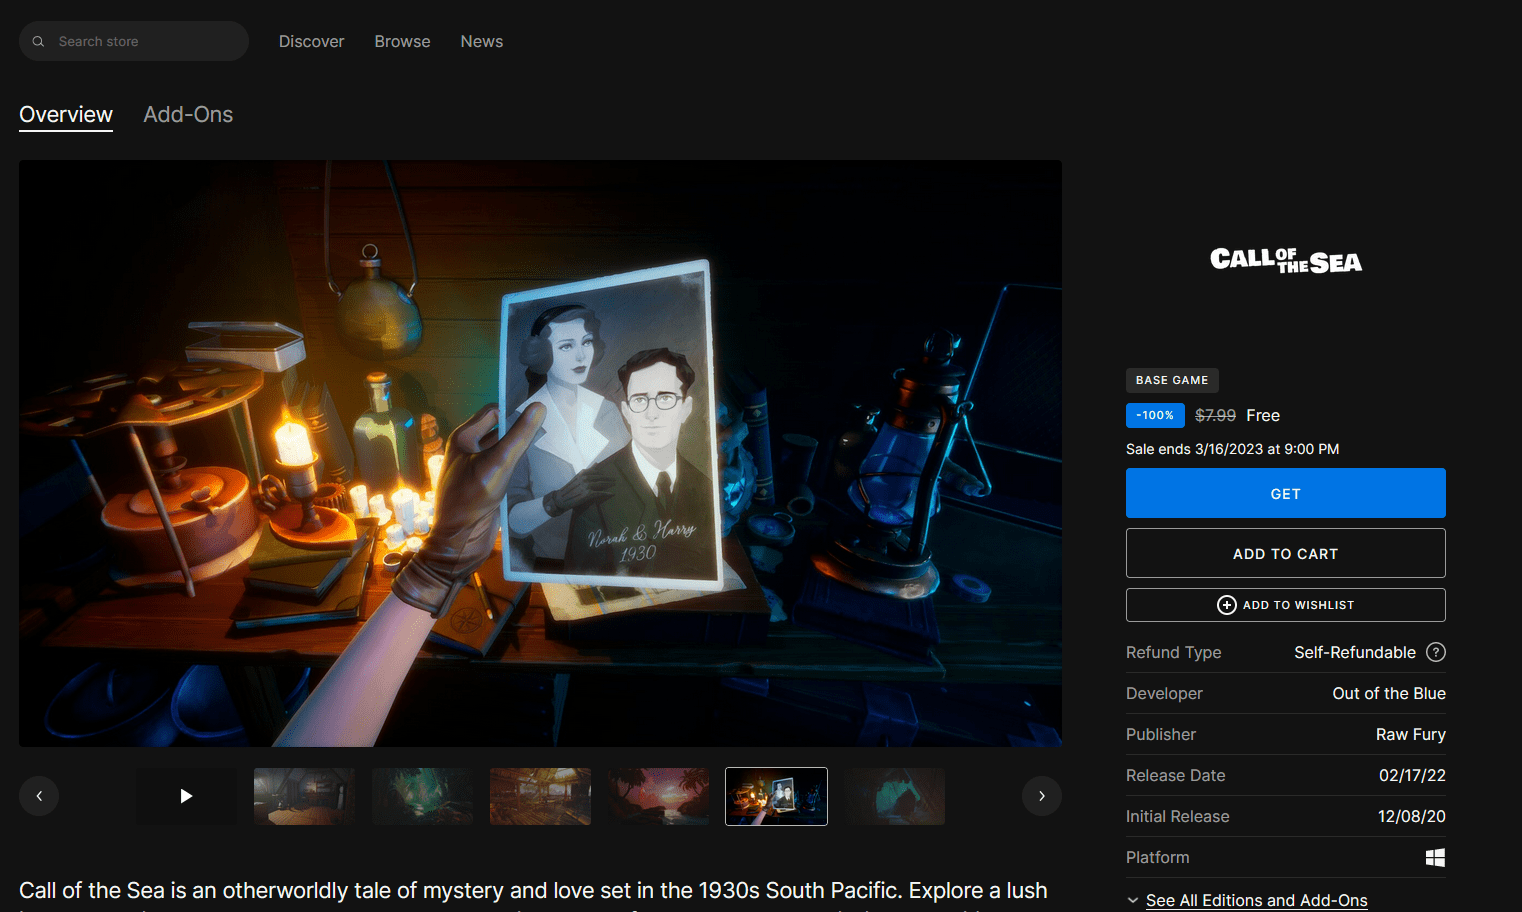This screenshot has height=912, width=1522.
Task: Add the game to wishlist
Action: coord(1286,605)
